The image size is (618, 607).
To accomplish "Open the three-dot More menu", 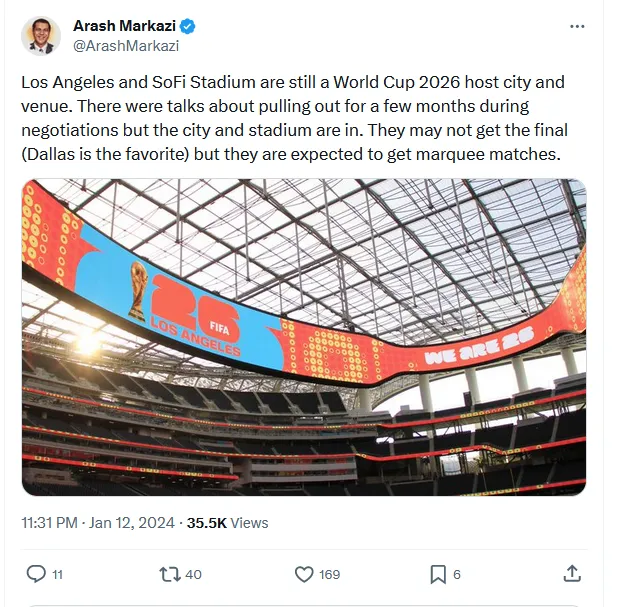I will pos(577,26).
